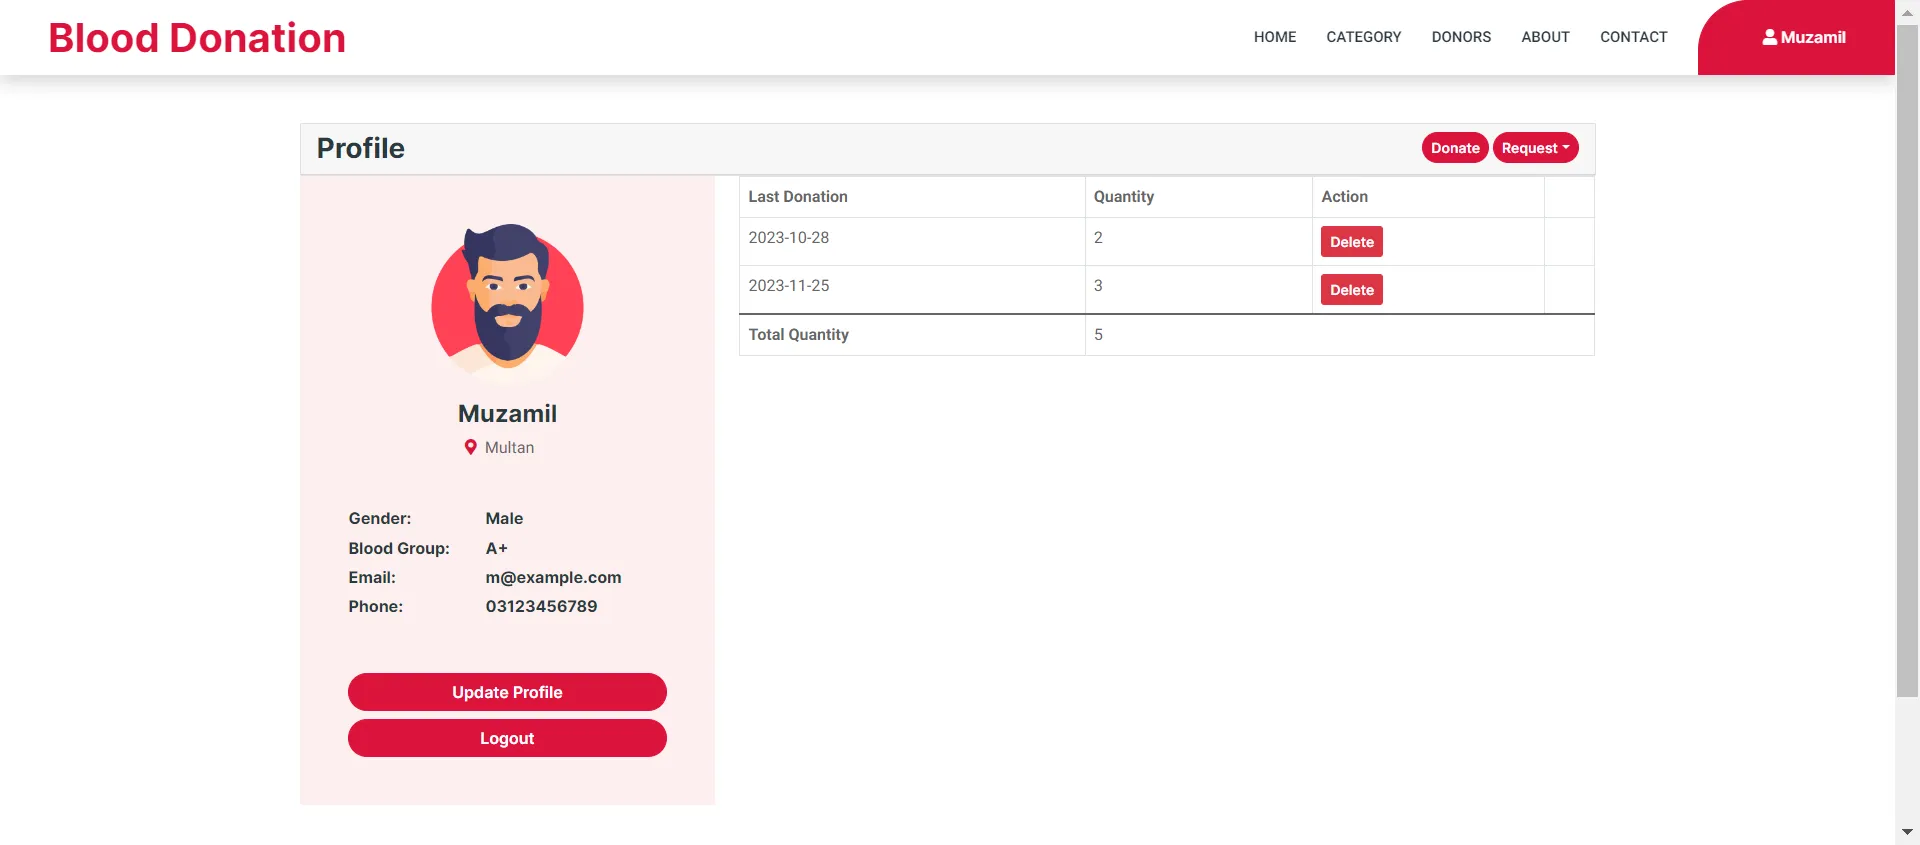Click the Update Profile button
The width and height of the screenshot is (1920, 845).
pyautogui.click(x=507, y=692)
